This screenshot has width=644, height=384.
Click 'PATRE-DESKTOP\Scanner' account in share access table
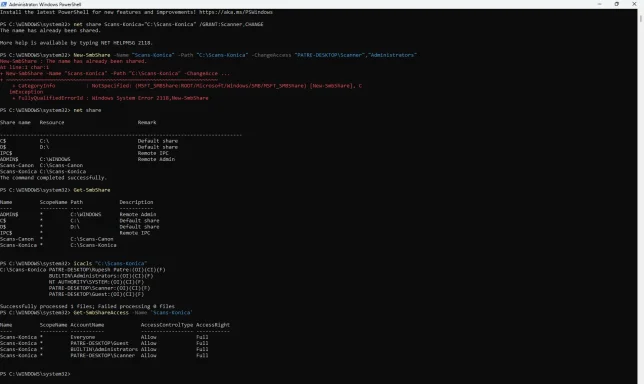coord(102,356)
